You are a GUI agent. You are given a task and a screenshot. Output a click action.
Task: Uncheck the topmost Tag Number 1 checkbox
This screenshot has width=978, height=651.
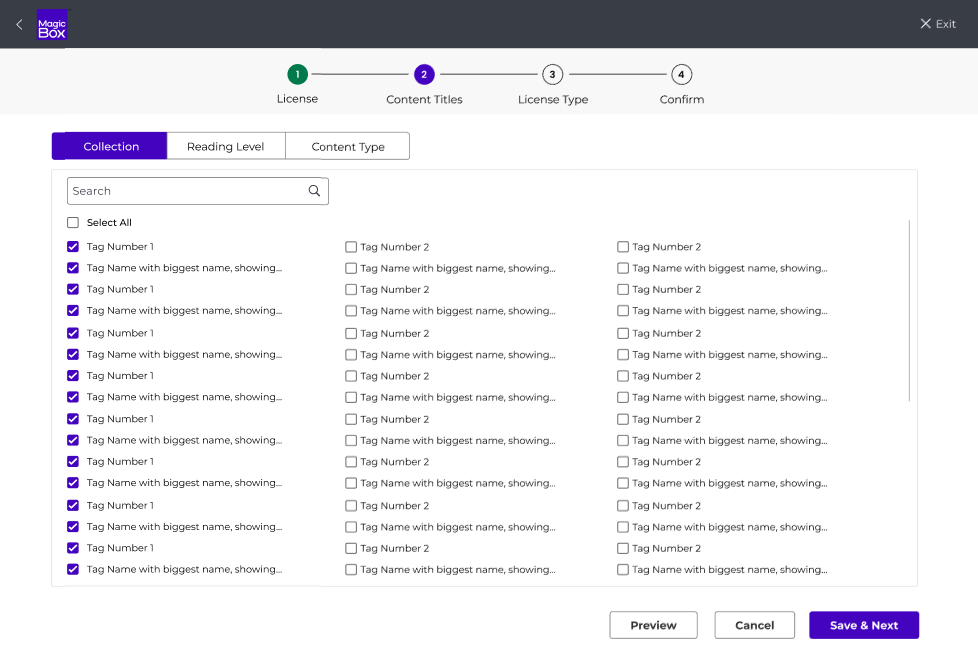point(73,247)
